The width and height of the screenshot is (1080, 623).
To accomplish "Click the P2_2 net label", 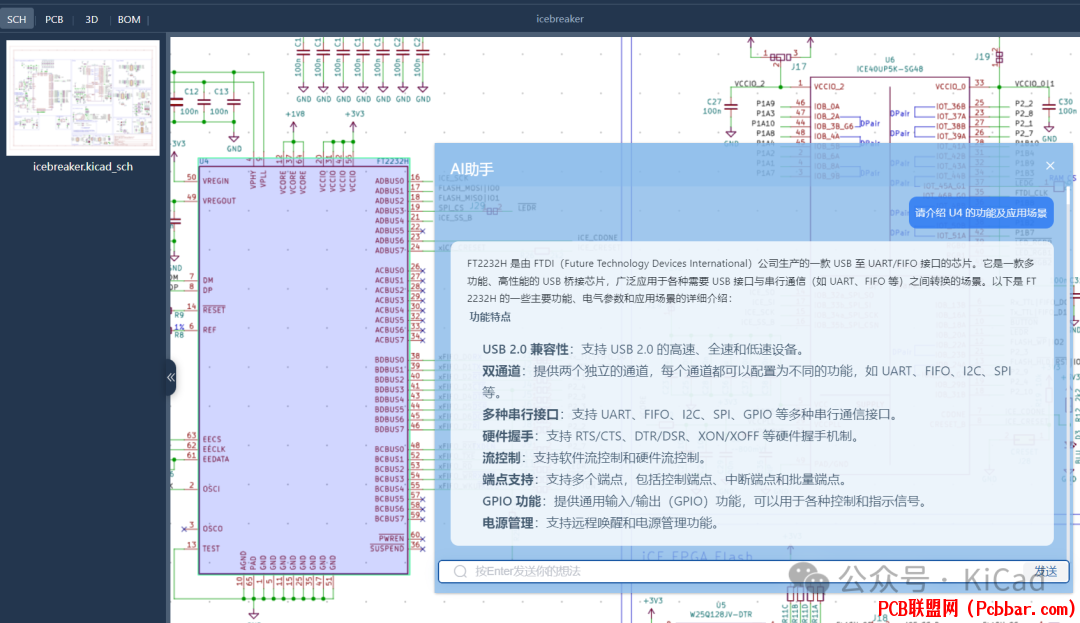I will pos(1024,103).
